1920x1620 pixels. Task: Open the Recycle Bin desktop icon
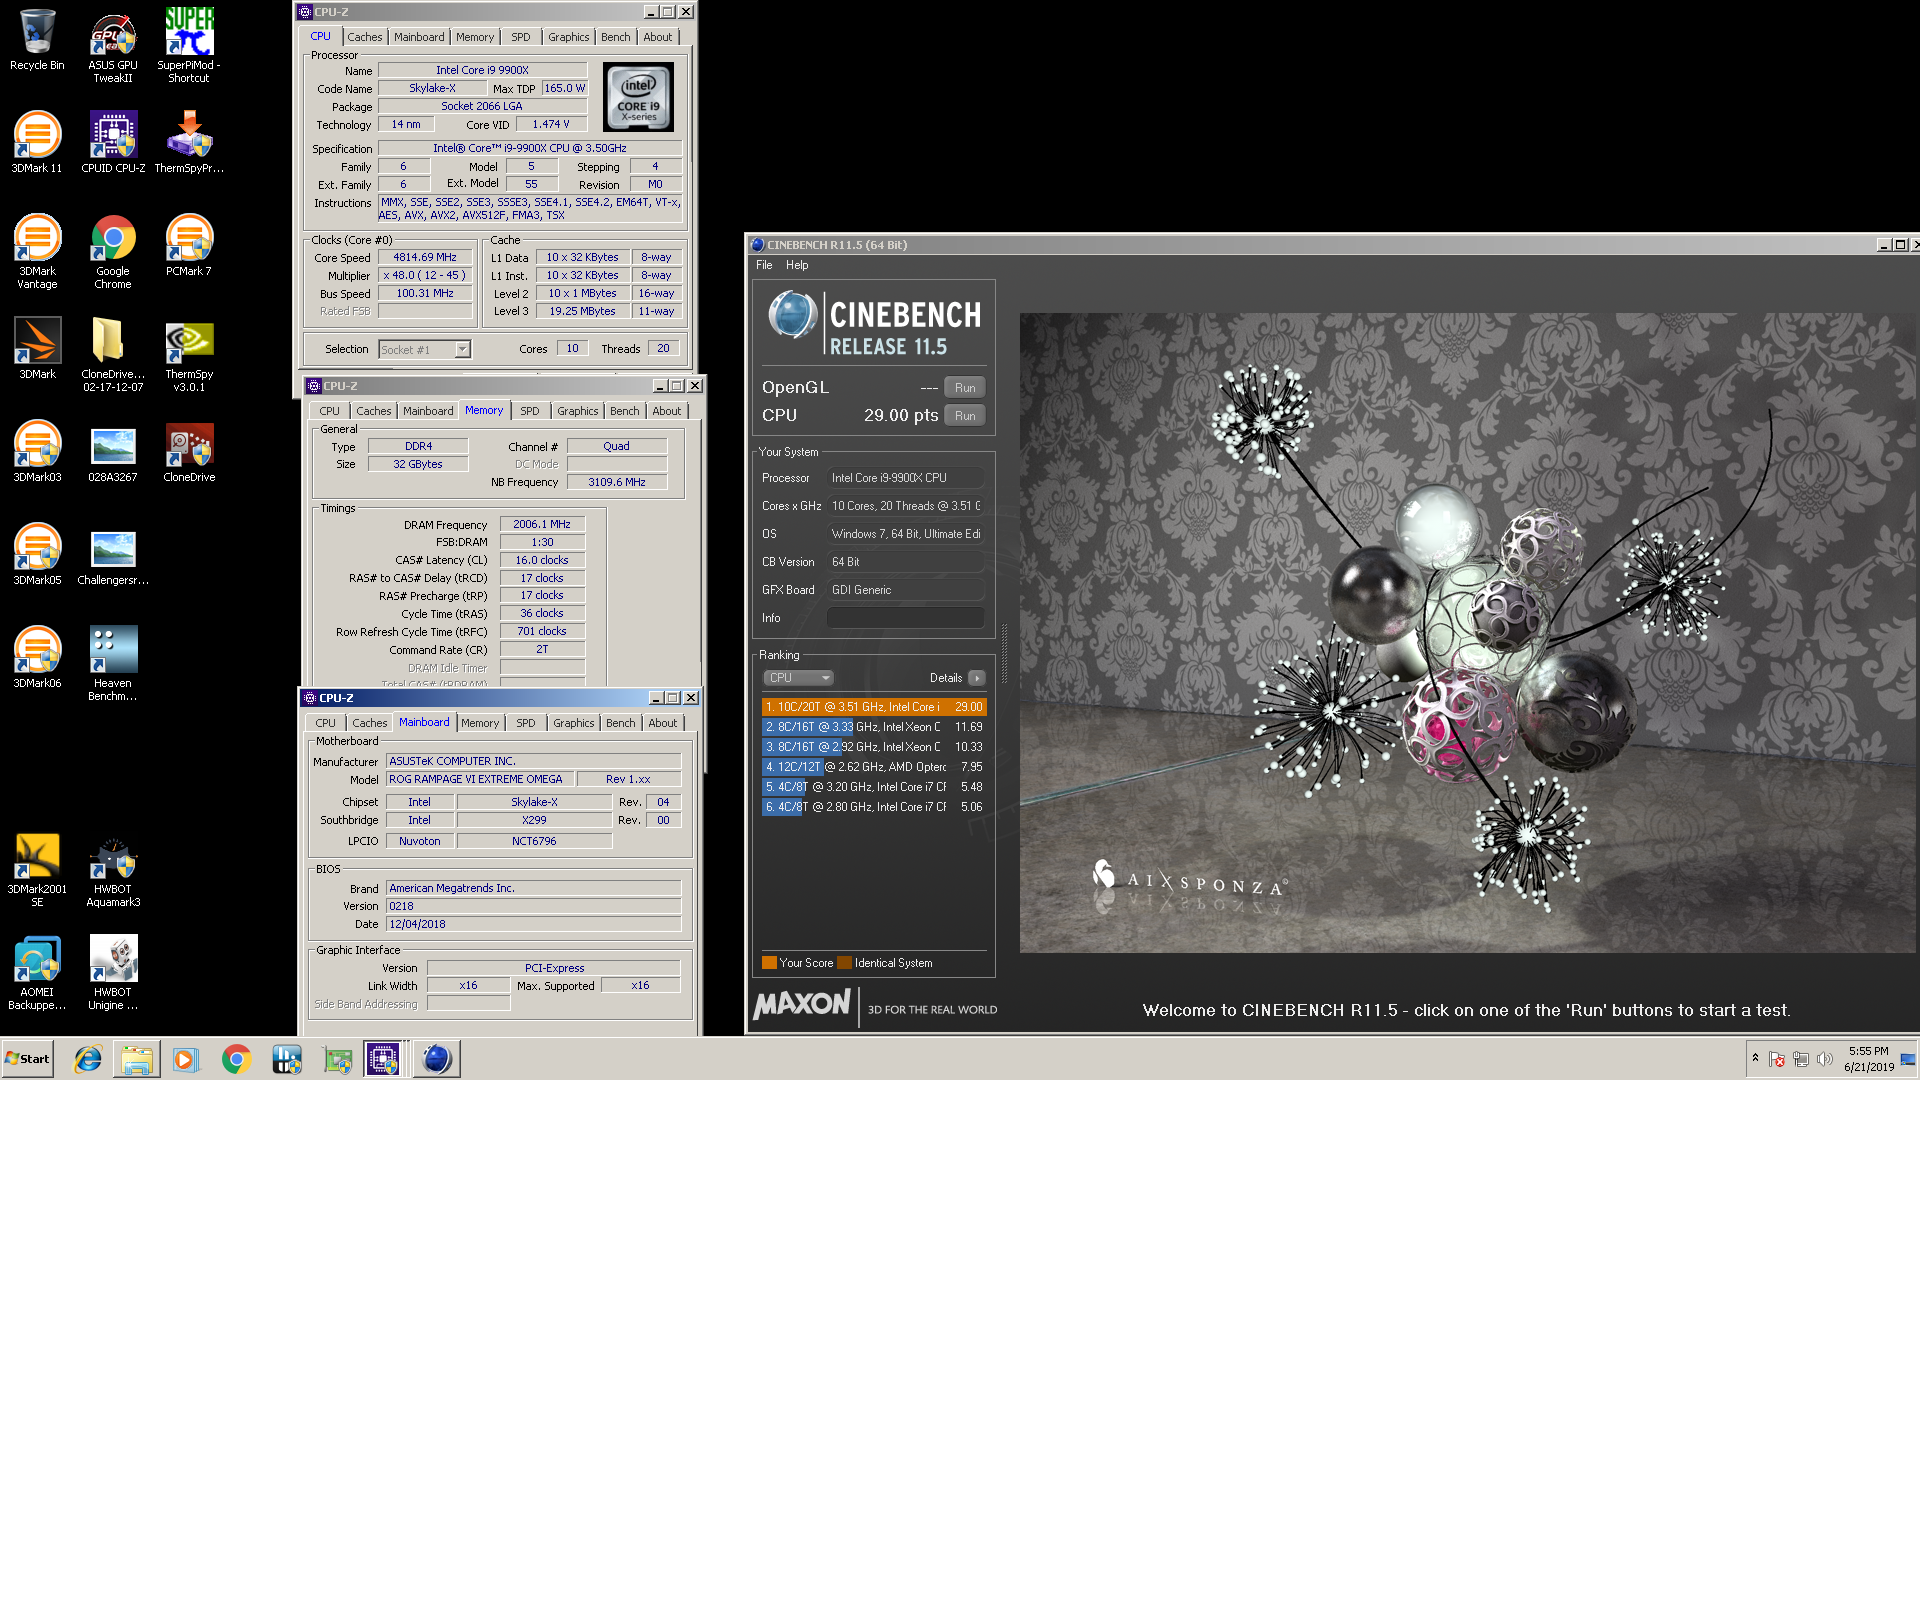pos(37,40)
